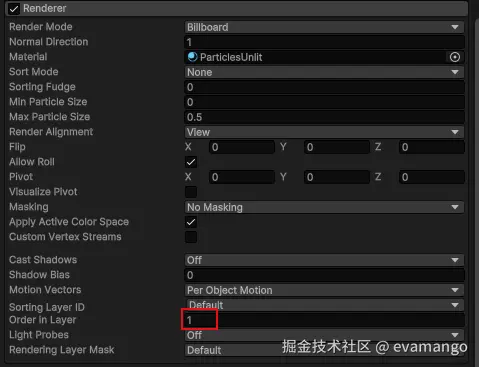Screen dimensions: 479x367
Task: Enable the Custom Vertex Streams checkbox
Action: tap(191, 237)
